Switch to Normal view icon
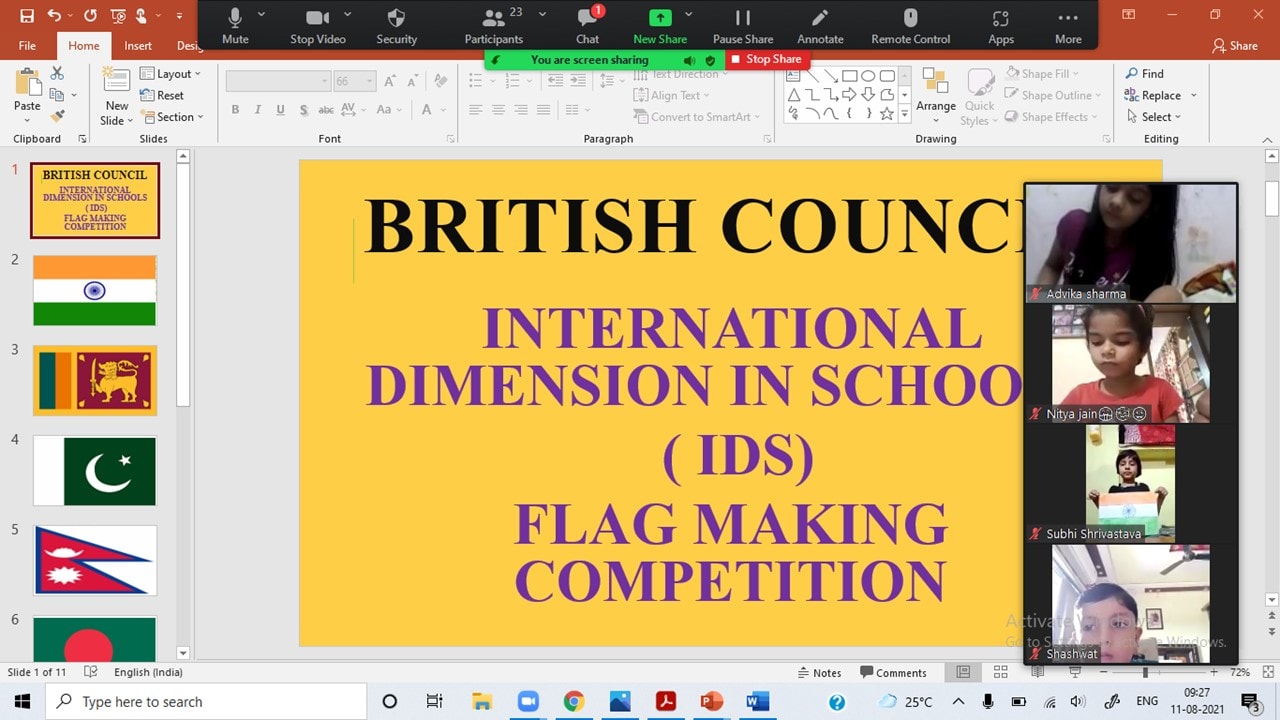 963,673
